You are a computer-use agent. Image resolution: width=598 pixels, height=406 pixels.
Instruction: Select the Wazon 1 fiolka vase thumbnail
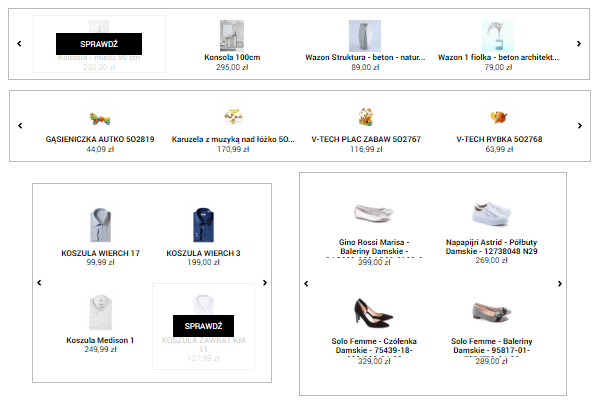[x=498, y=36]
